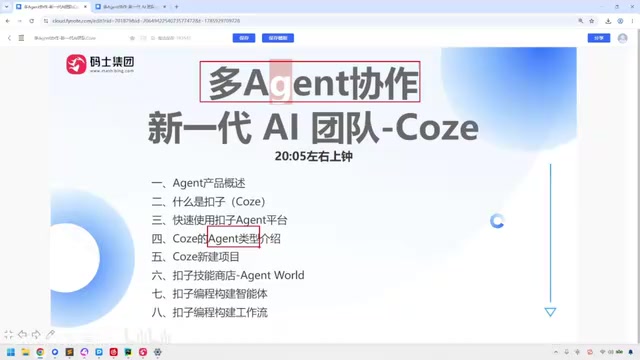The height and width of the screenshot is (360, 640).
Task: Close the first browser tab
Action: click(85, 7)
